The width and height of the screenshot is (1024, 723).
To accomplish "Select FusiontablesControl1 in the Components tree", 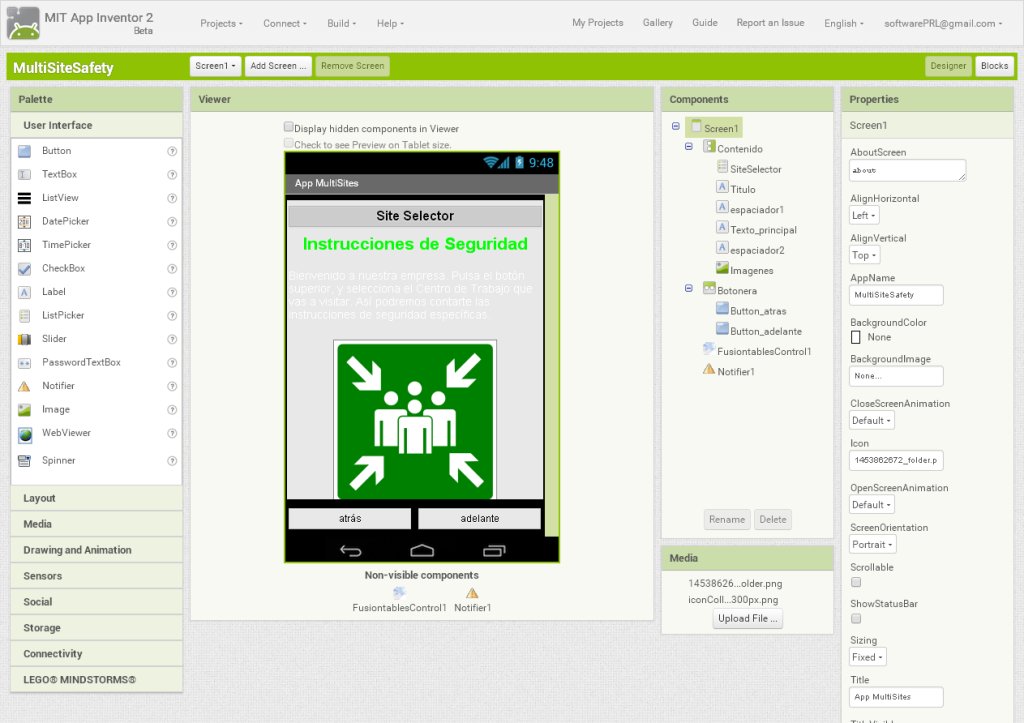I will [764, 351].
